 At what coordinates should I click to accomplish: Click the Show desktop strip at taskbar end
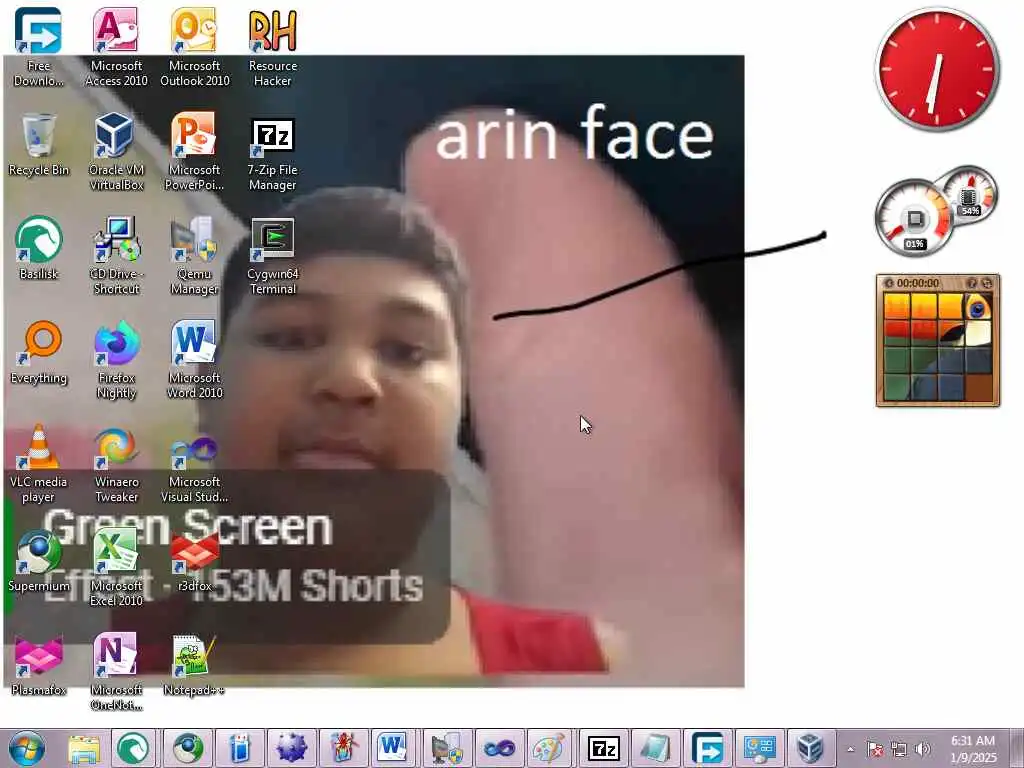coord(1017,748)
